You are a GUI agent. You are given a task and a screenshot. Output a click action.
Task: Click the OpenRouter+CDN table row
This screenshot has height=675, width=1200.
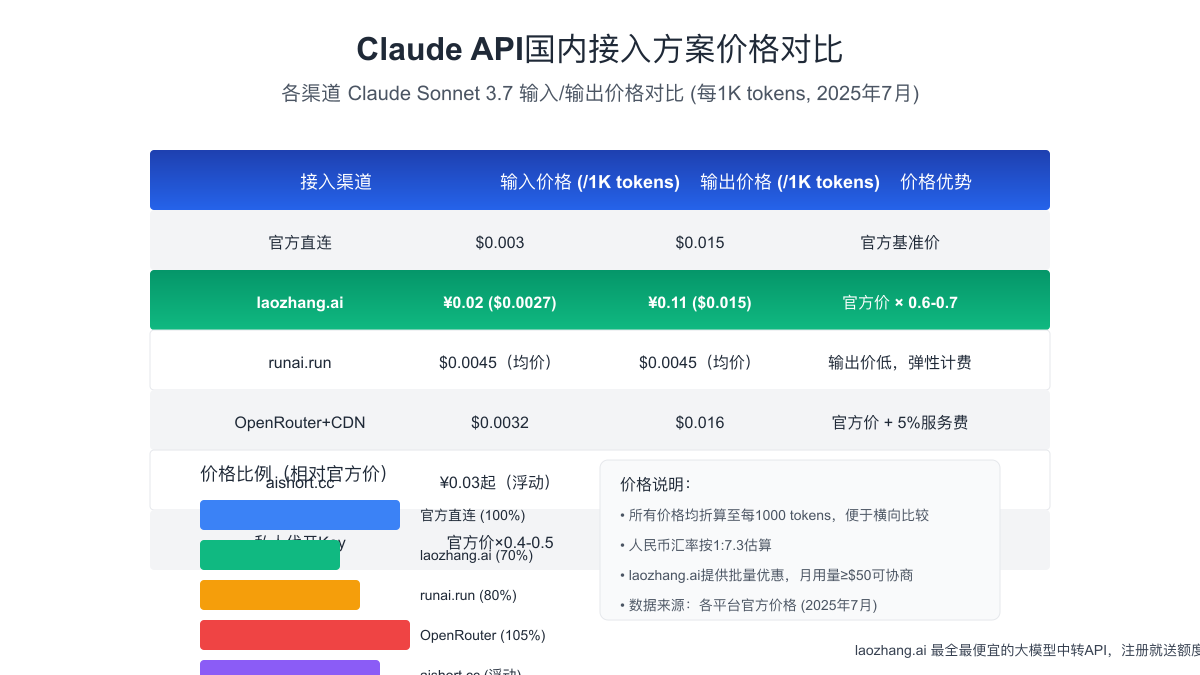click(600, 422)
